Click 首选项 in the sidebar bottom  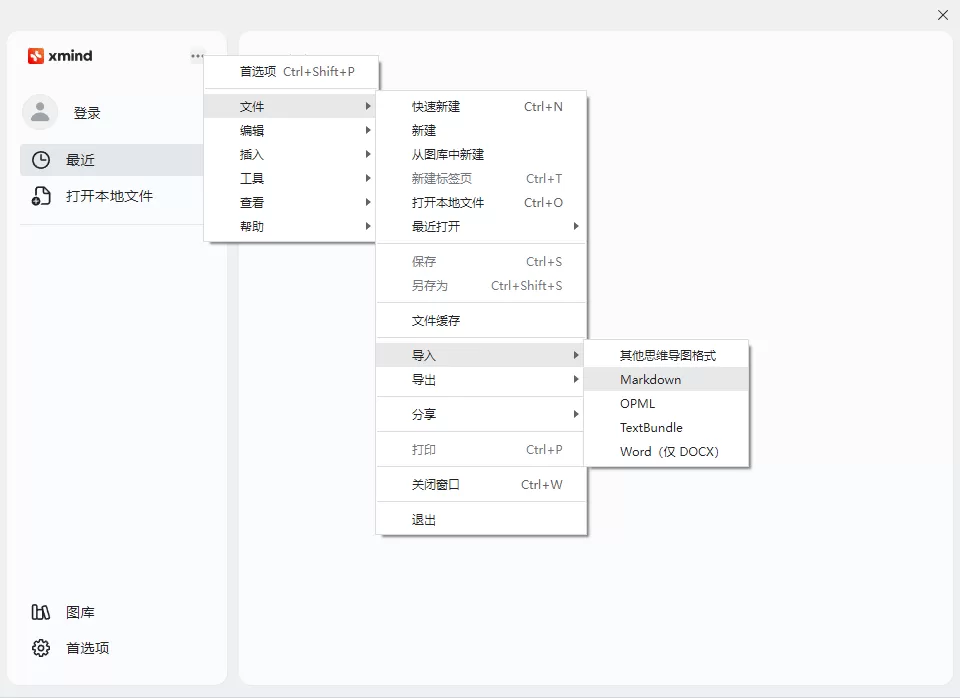88,648
